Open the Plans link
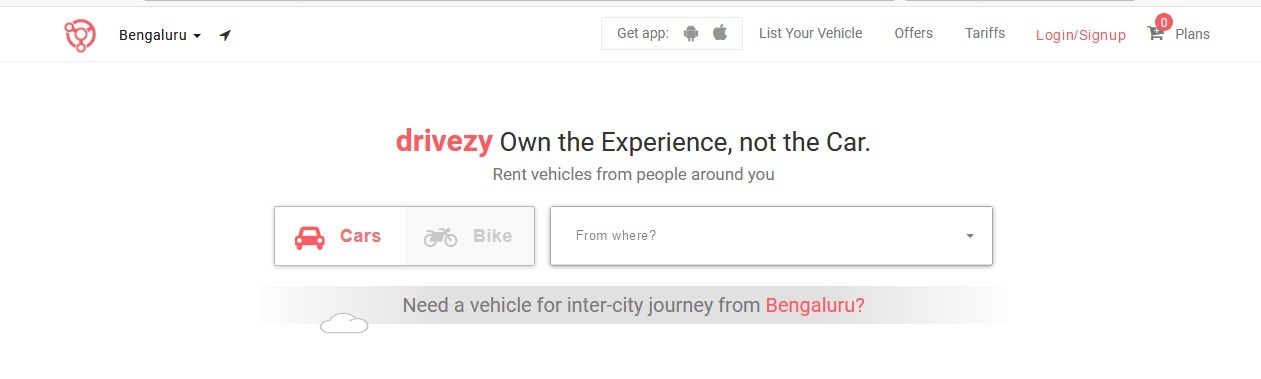 click(x=1192, y=34)
